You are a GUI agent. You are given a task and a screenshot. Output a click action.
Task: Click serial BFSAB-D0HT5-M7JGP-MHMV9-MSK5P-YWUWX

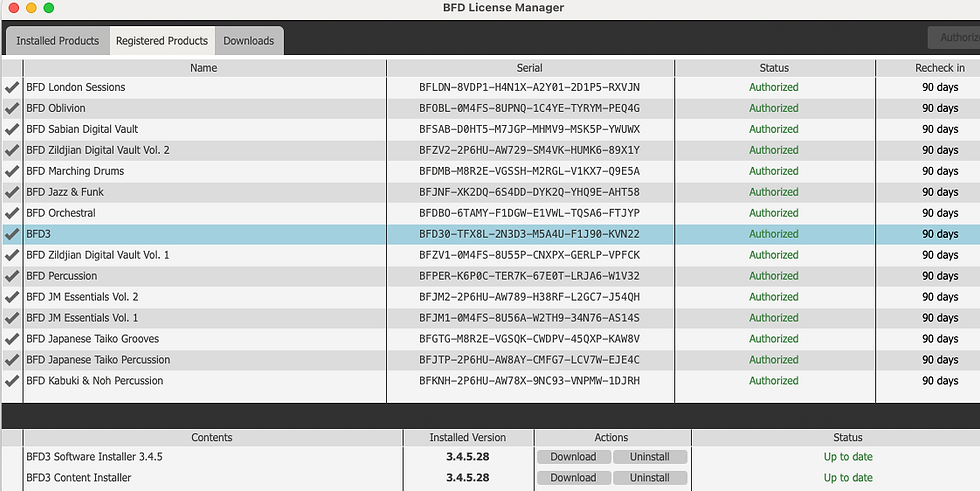pos(529,129)
